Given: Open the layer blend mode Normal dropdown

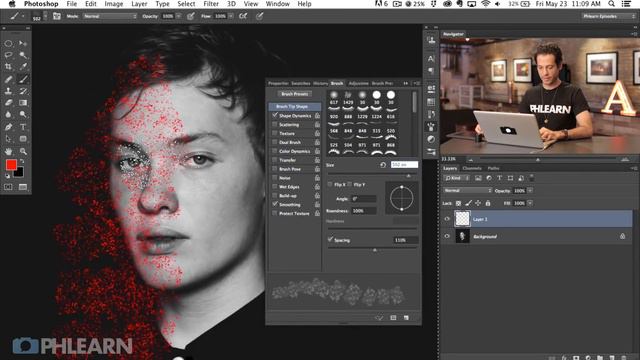Looking at the screenshot, I should (468, 191).
